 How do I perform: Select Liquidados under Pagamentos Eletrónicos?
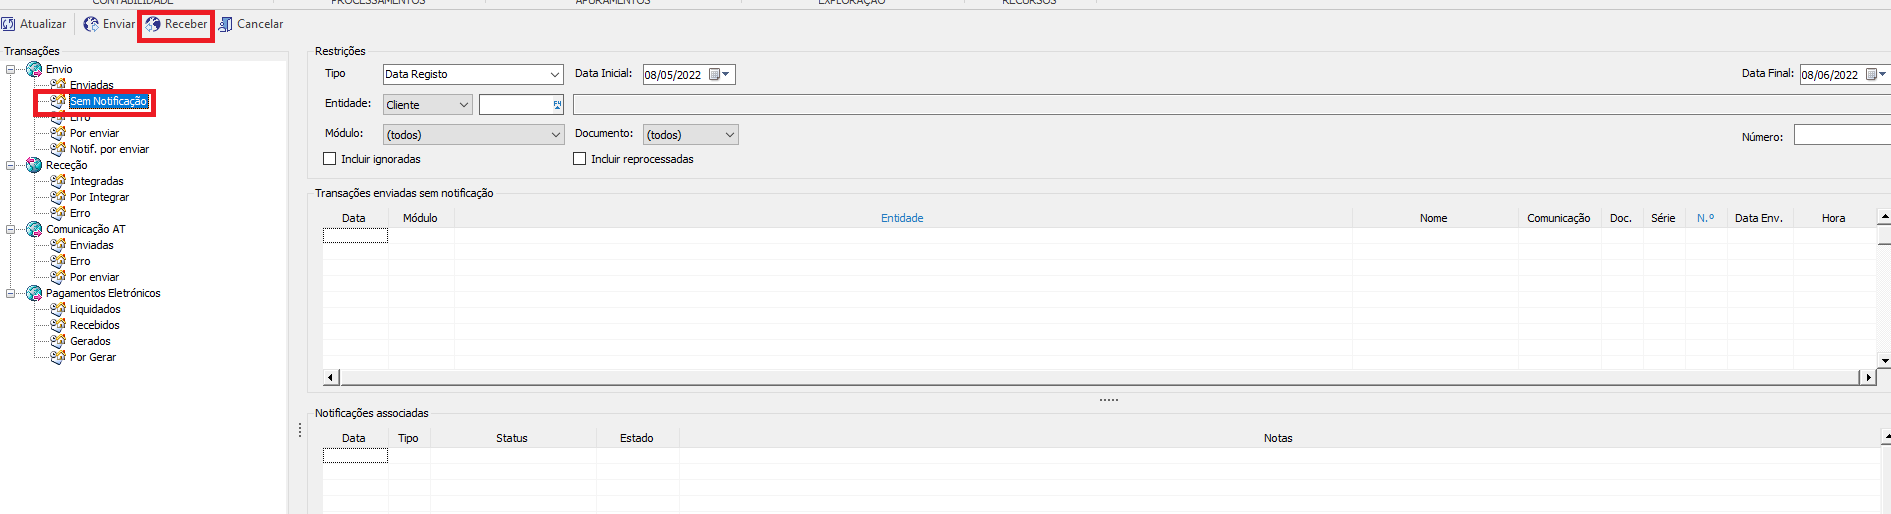tap(95, 309)
